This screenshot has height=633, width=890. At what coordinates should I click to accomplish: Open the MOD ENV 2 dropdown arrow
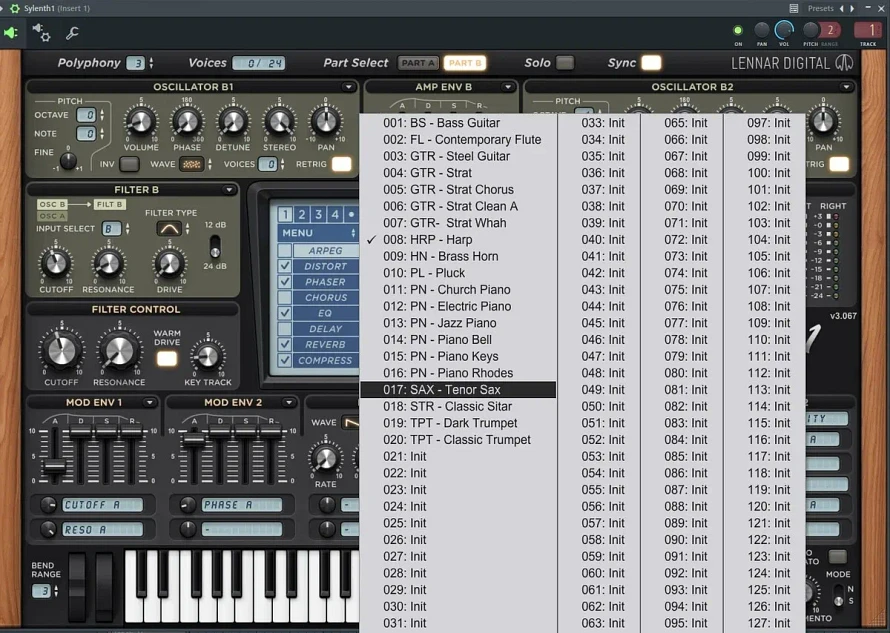pos(288,403)
